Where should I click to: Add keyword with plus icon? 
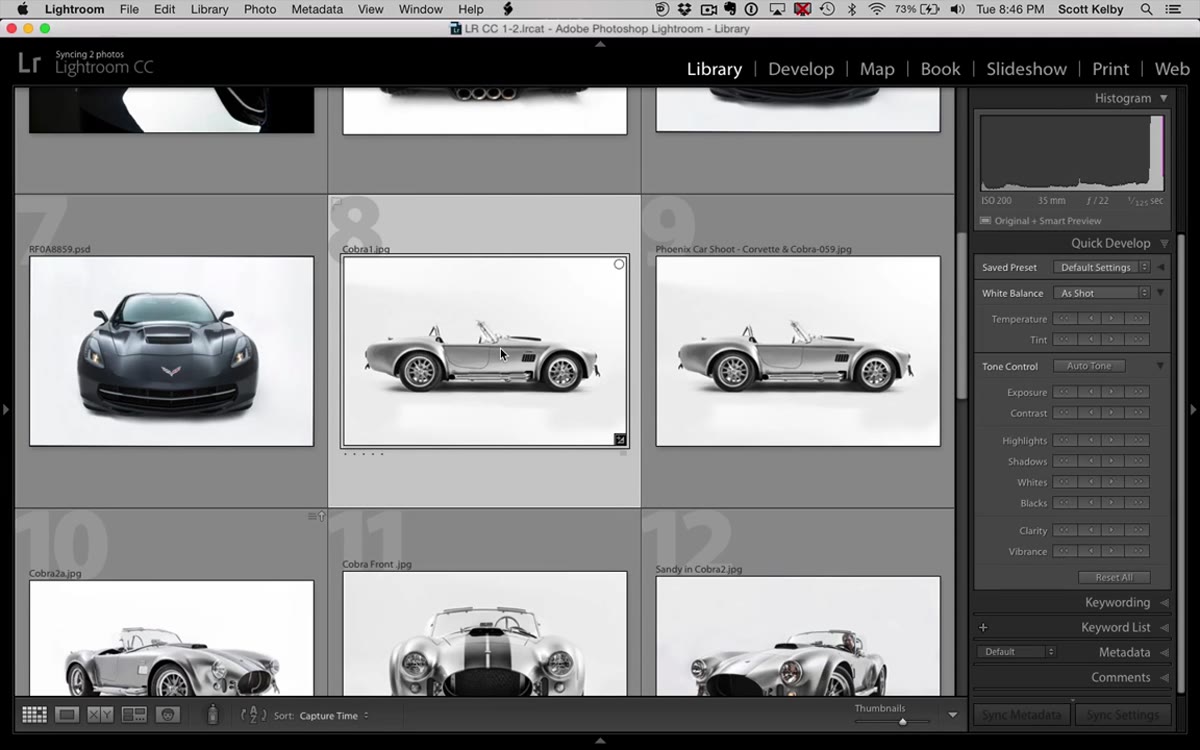point(983,627)
